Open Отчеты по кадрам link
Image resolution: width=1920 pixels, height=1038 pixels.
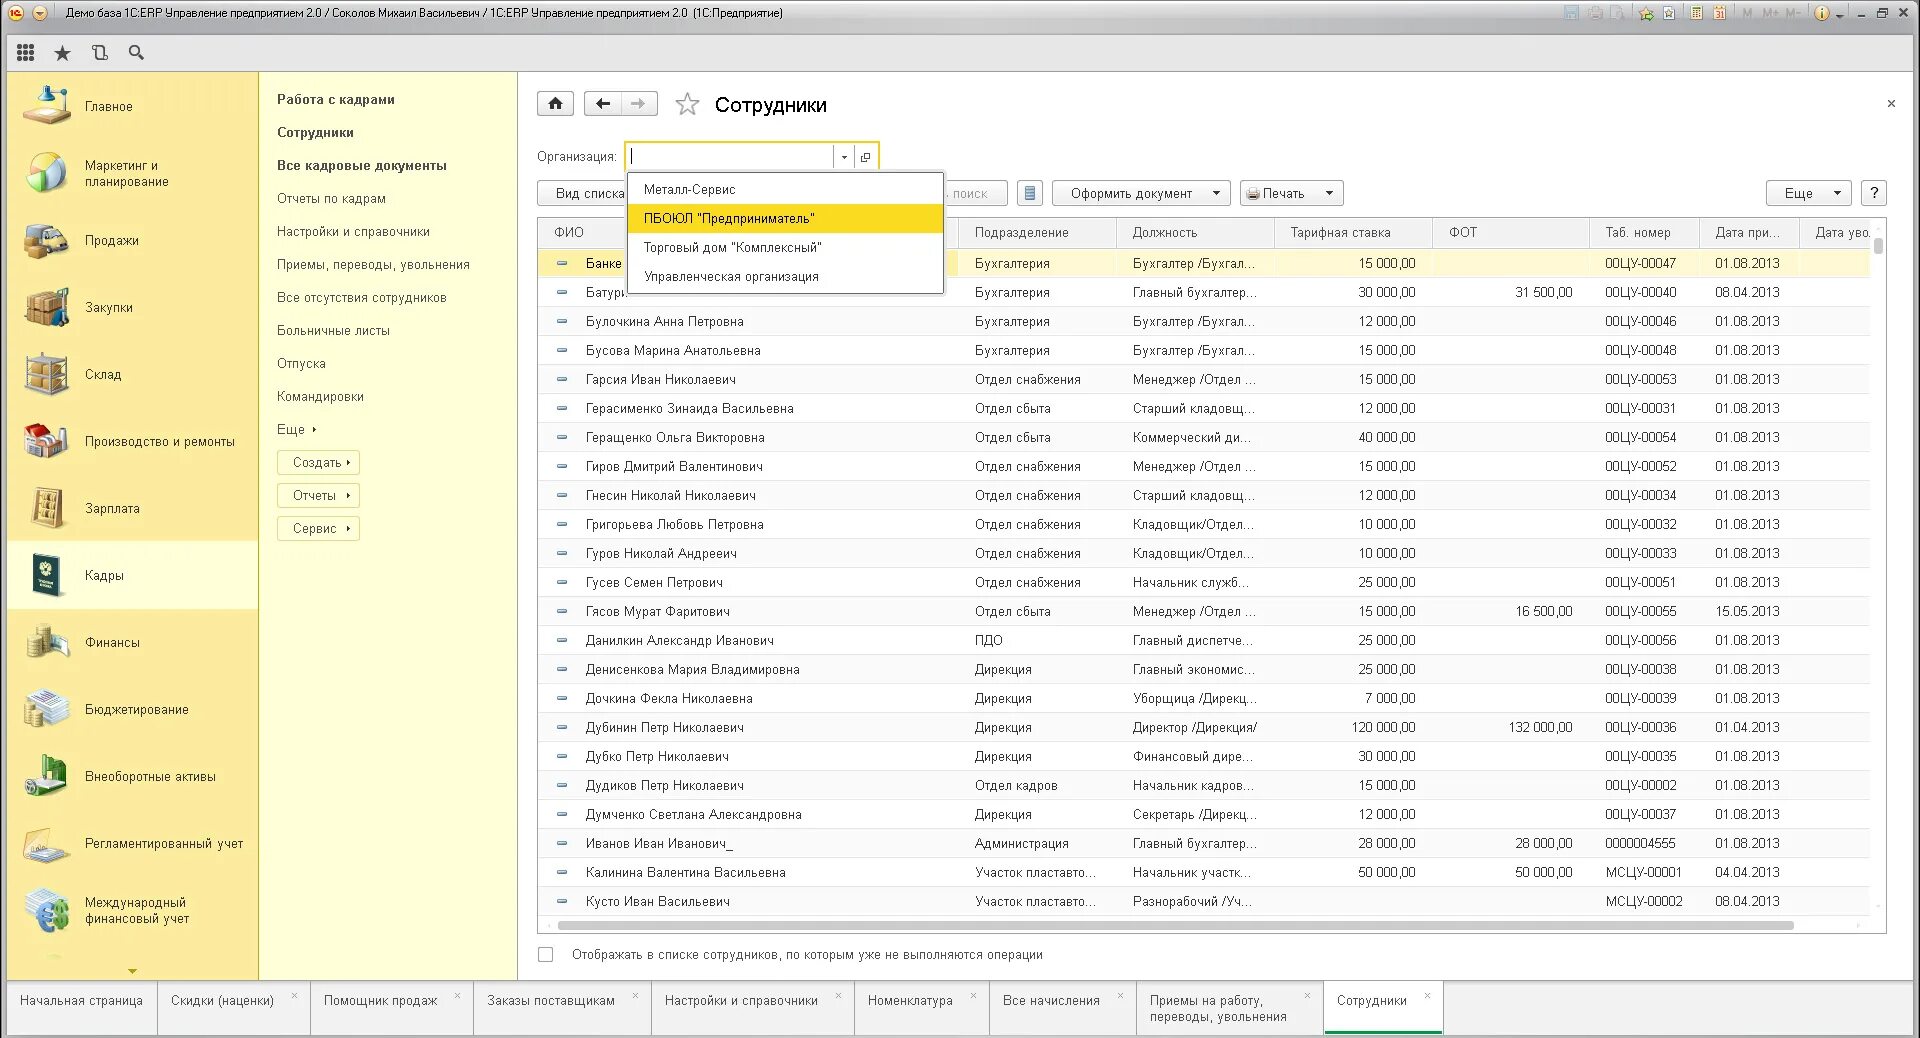(x=331, y=199)
